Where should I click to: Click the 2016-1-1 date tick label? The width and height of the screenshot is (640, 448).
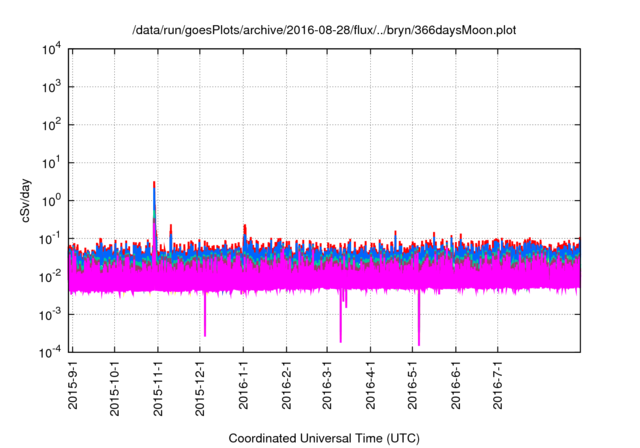pos(243,386)
